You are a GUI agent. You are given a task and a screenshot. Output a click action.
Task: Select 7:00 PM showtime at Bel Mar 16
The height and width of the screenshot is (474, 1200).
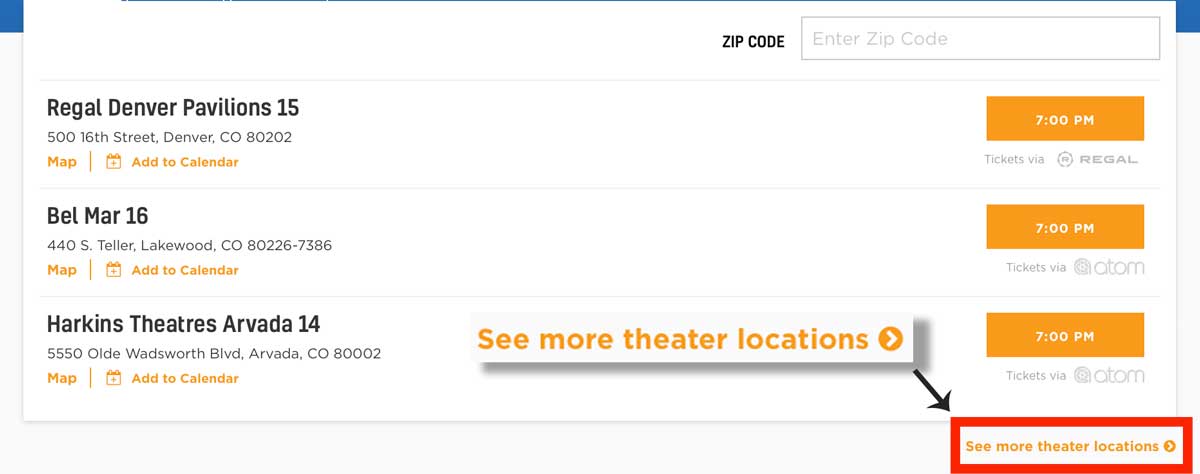point(1065,227)
